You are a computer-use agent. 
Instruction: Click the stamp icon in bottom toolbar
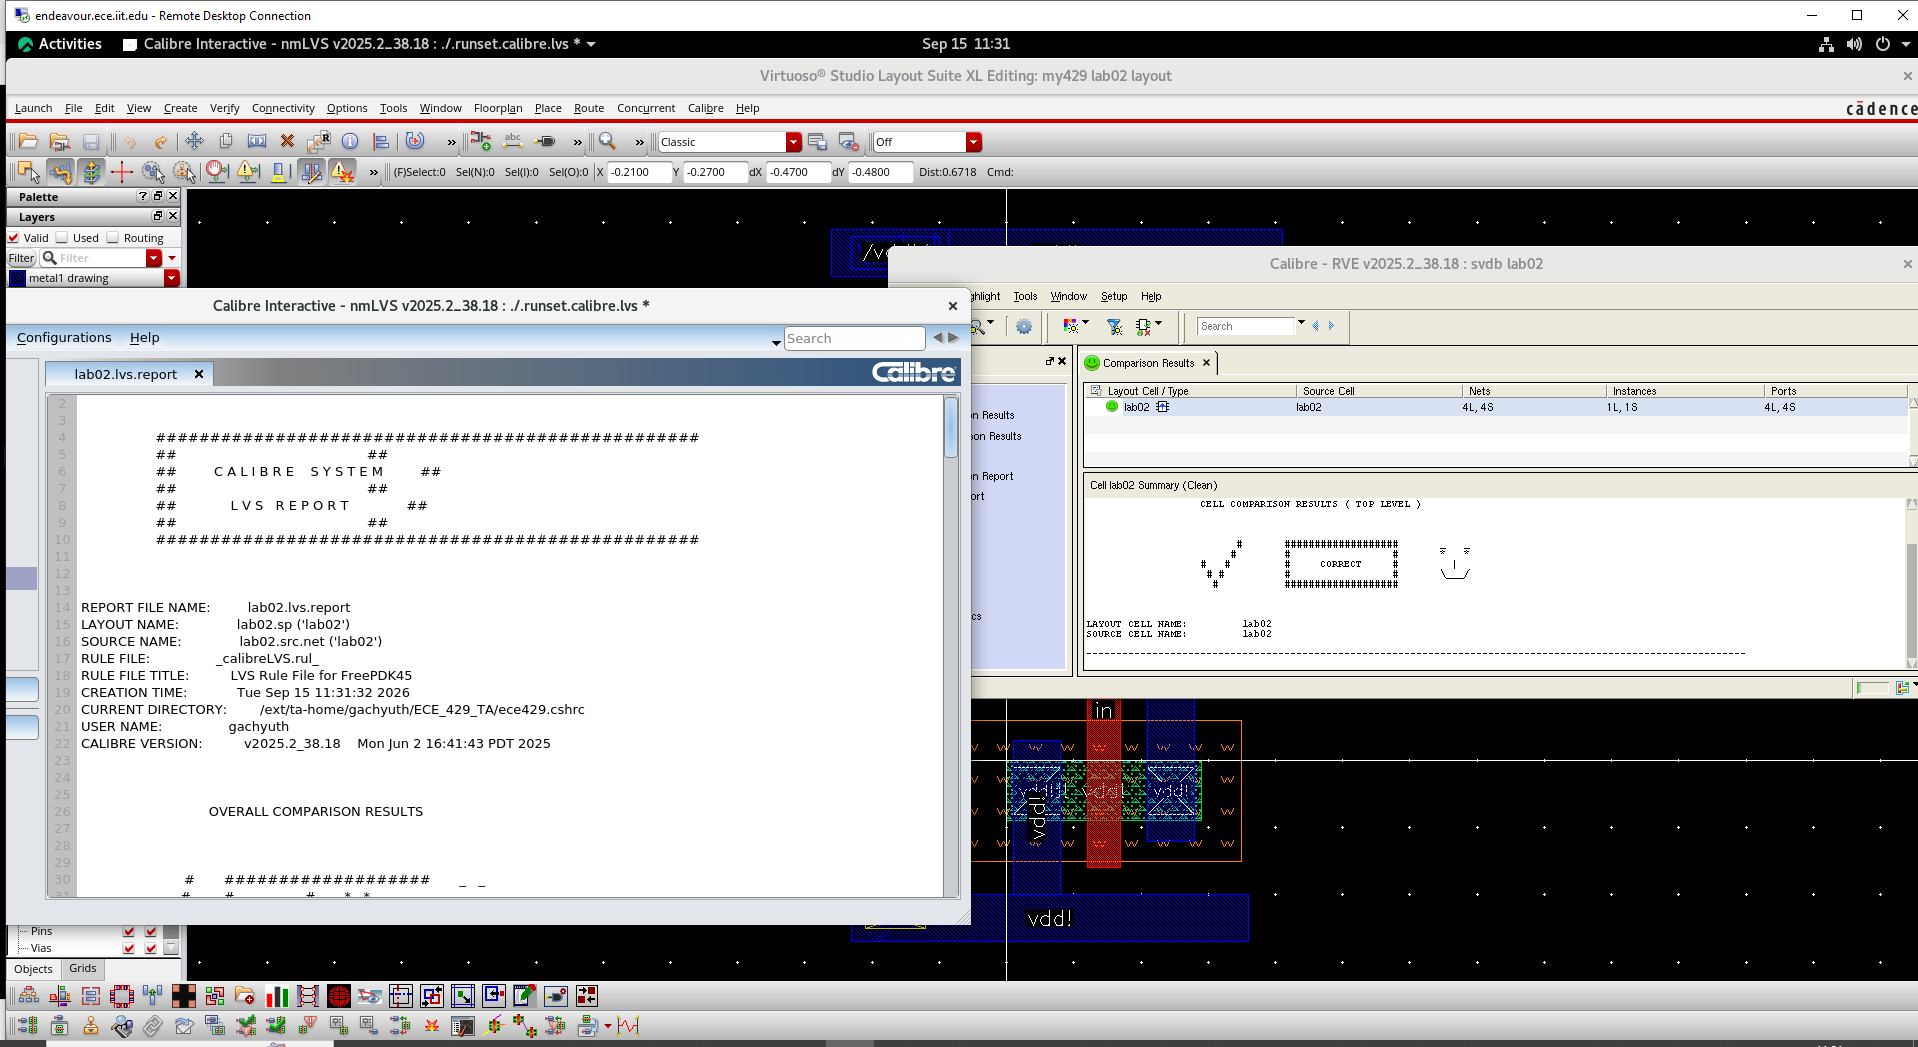(90, 1026)
